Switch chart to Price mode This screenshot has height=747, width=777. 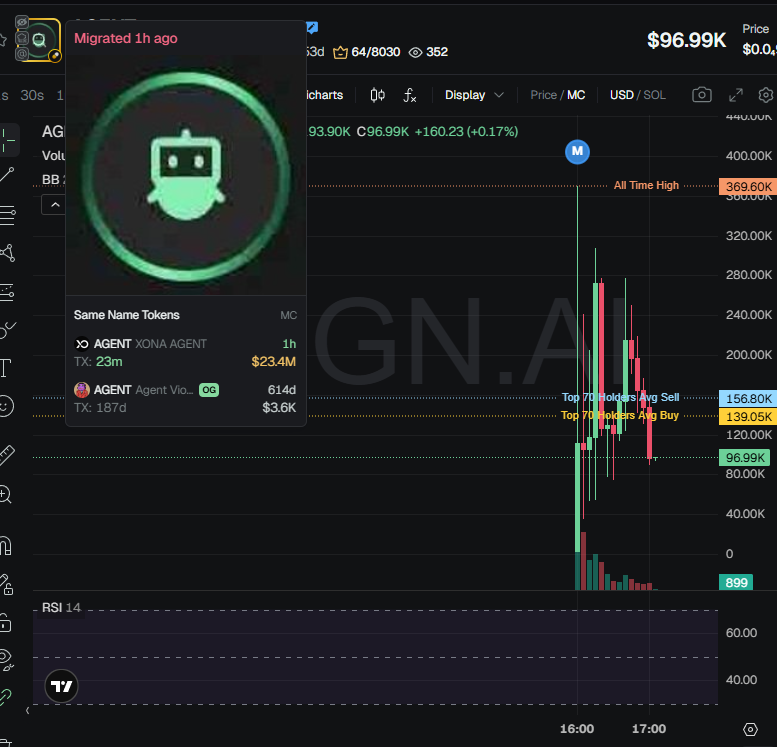tap(543, 95)
